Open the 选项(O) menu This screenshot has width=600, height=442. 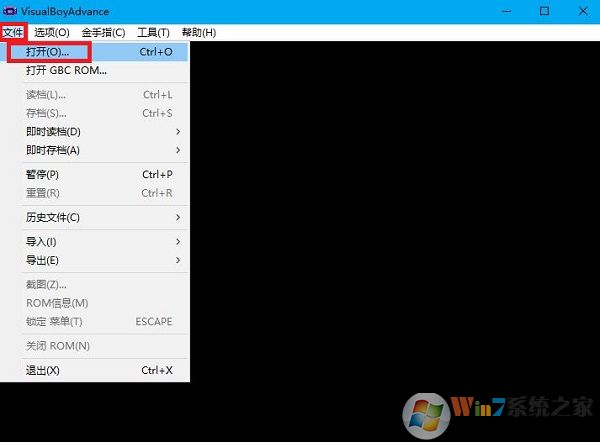pos(52,33)
